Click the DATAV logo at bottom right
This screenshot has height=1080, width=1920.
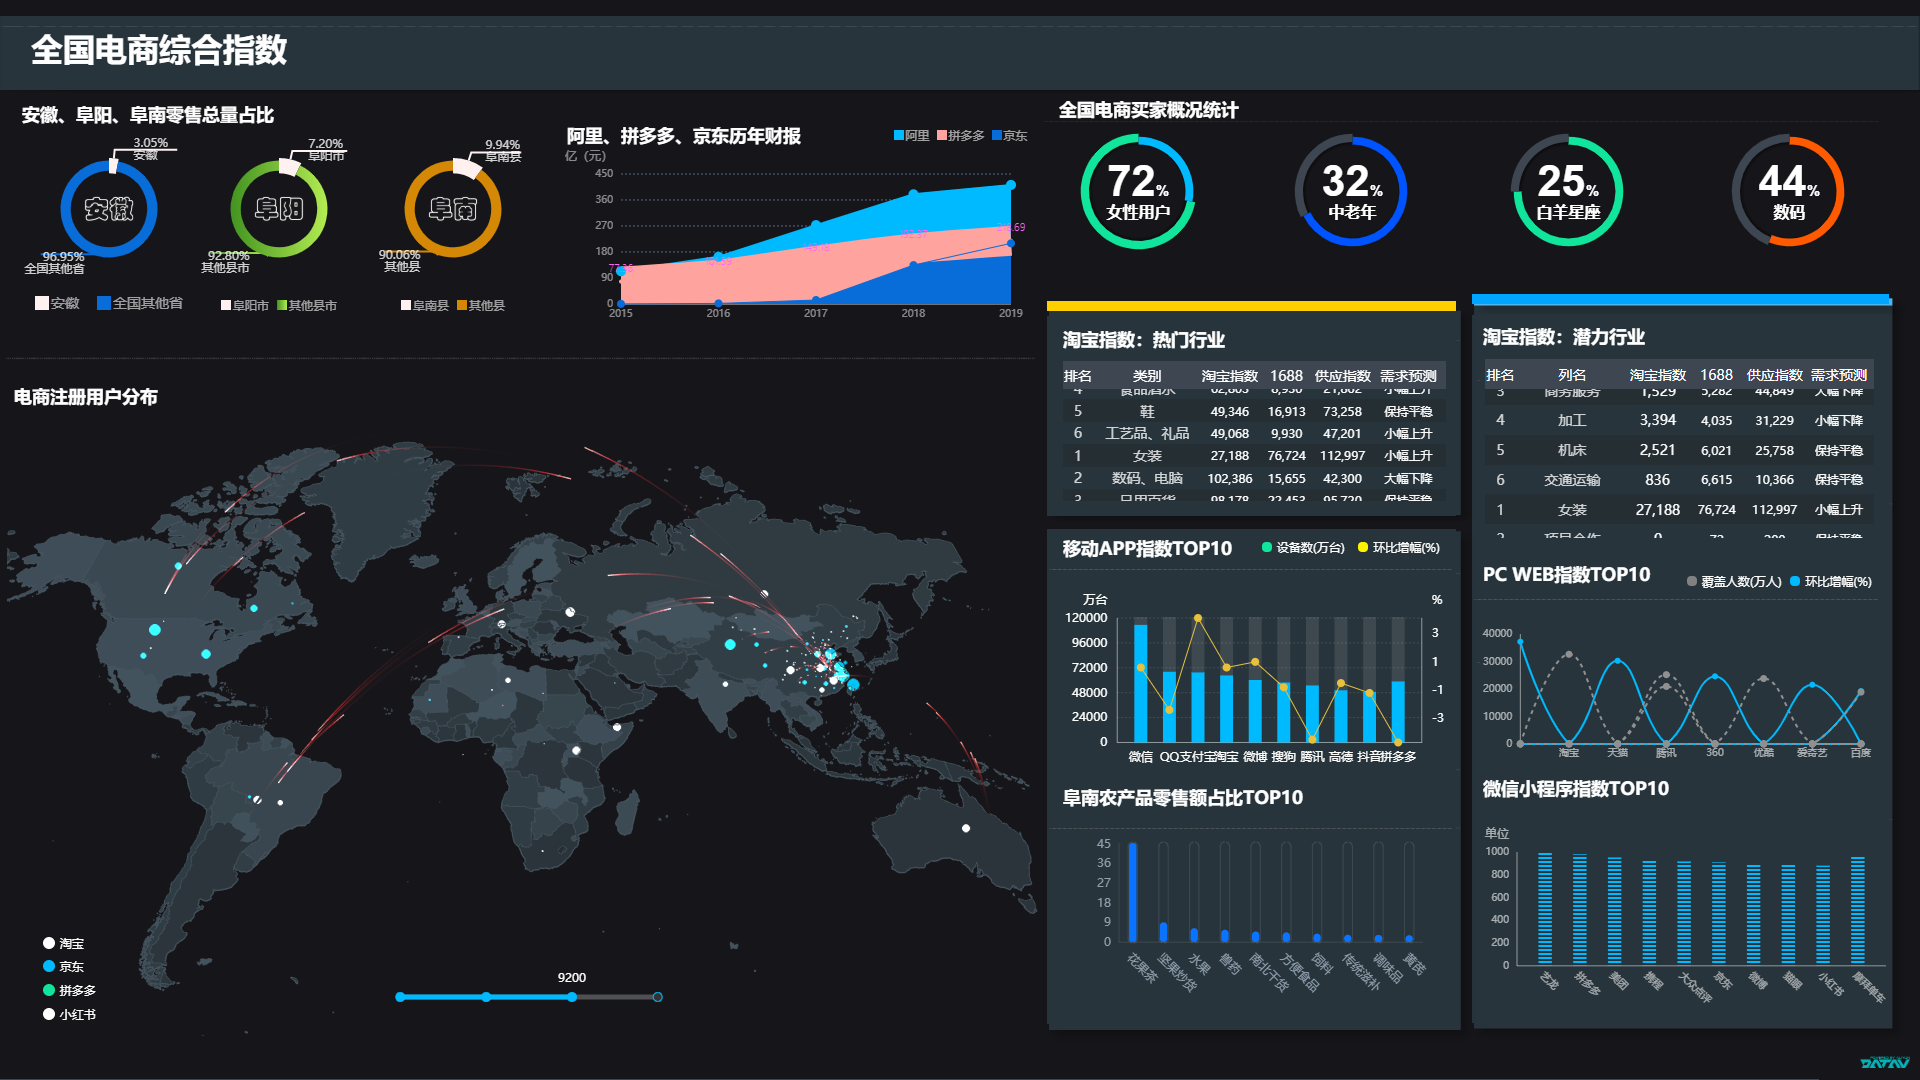click(x=1884, y=1062)
